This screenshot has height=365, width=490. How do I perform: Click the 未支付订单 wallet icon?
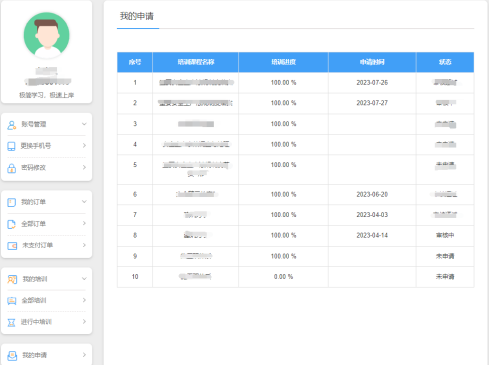[x=12, y=246]
